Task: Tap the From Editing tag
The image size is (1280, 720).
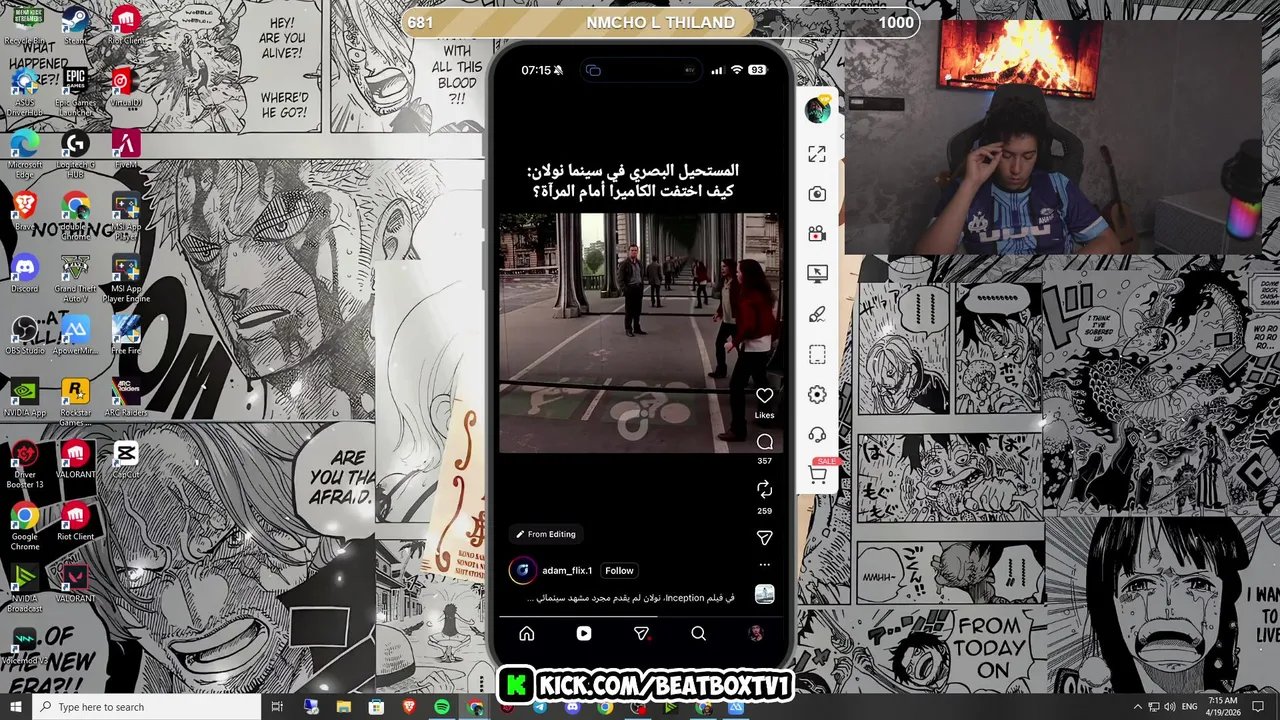Action: pos(546,534)
